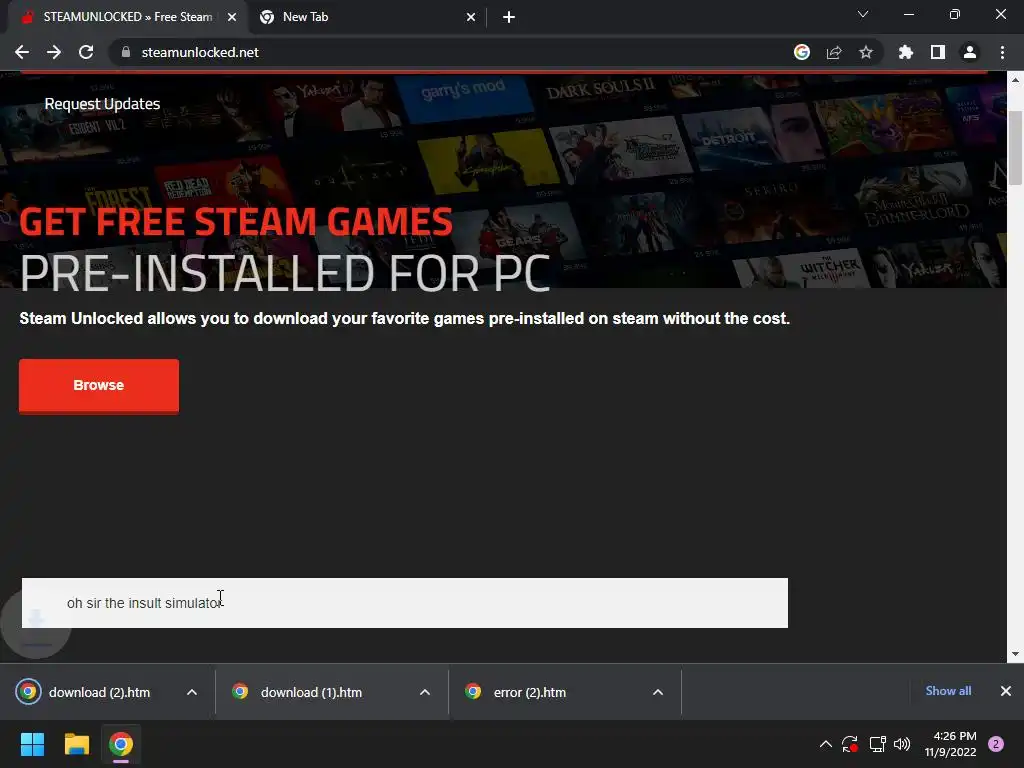Open the Chrome three-dot menu
Viewport: 1024px width, 768px height.
click(1002, 52)
